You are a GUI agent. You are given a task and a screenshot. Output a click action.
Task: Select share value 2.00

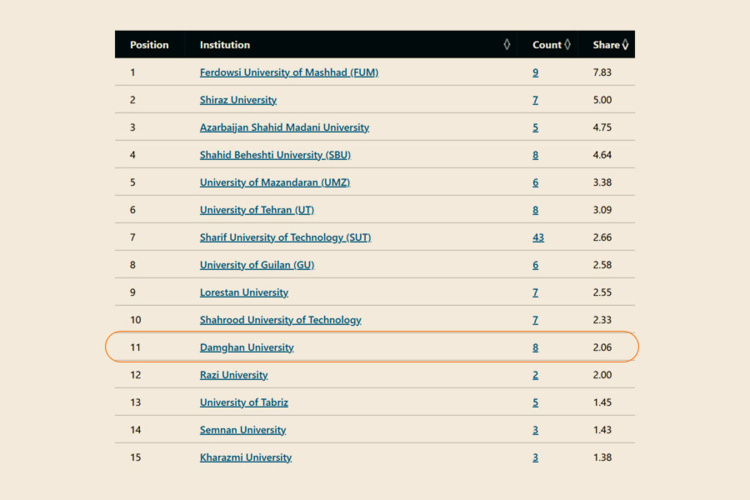point(602,375)
